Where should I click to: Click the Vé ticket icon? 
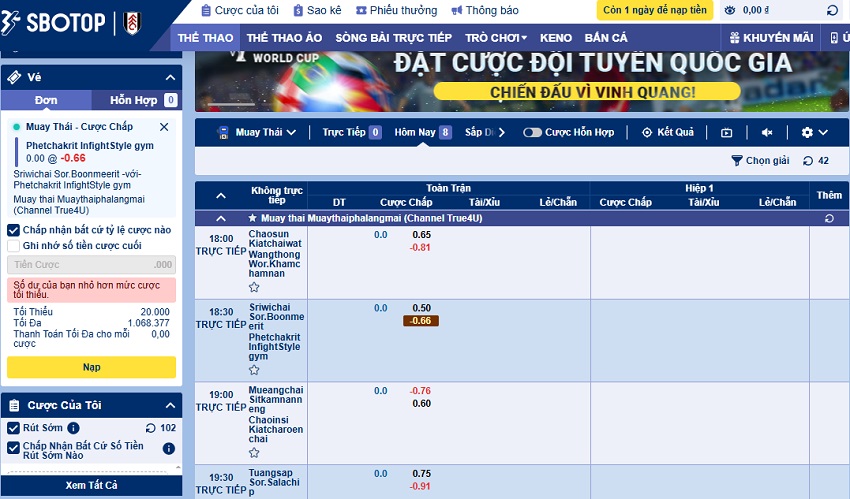14,77
